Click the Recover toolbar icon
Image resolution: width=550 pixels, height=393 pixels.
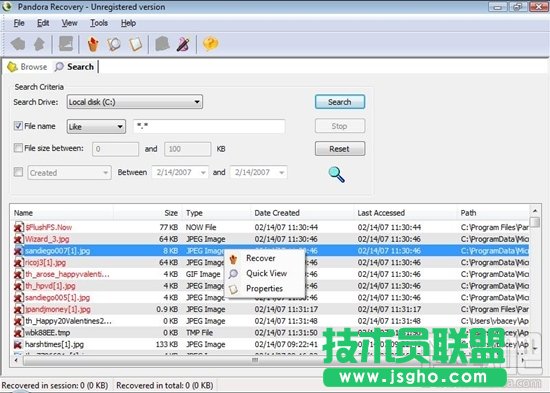[x=93, y=44]
